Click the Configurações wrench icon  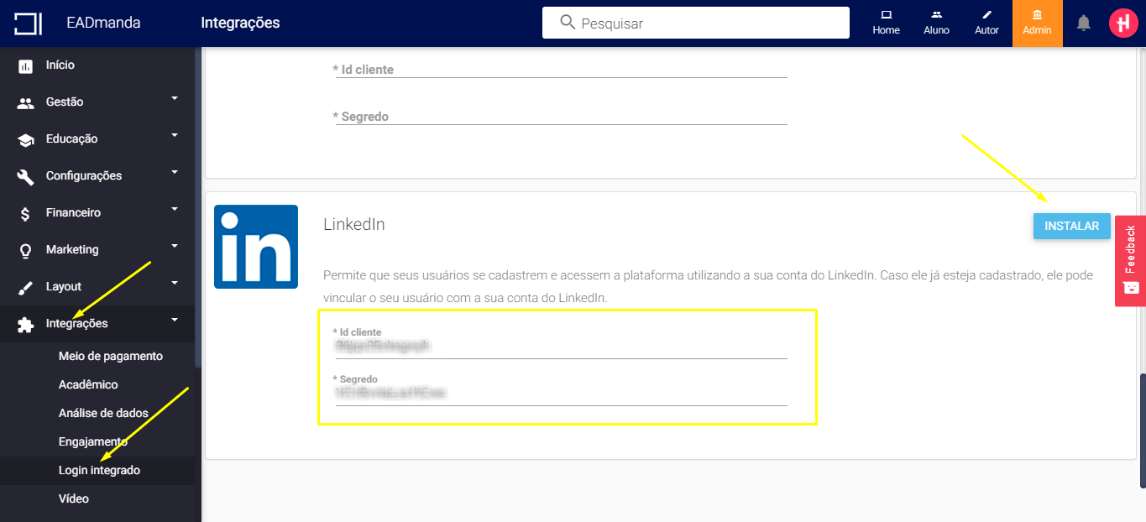click(26, 177)
